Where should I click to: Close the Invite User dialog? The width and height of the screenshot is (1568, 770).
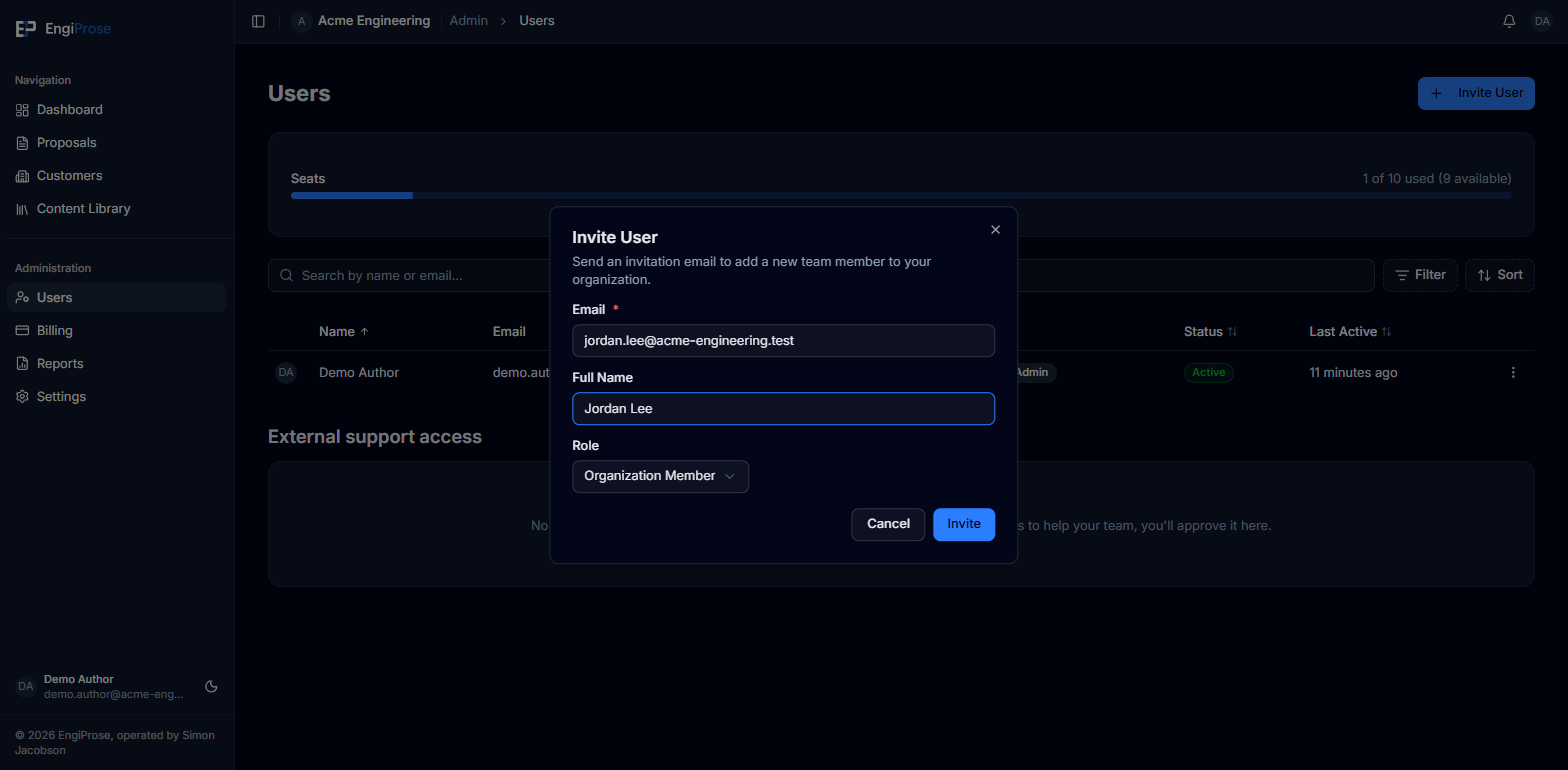995,230
